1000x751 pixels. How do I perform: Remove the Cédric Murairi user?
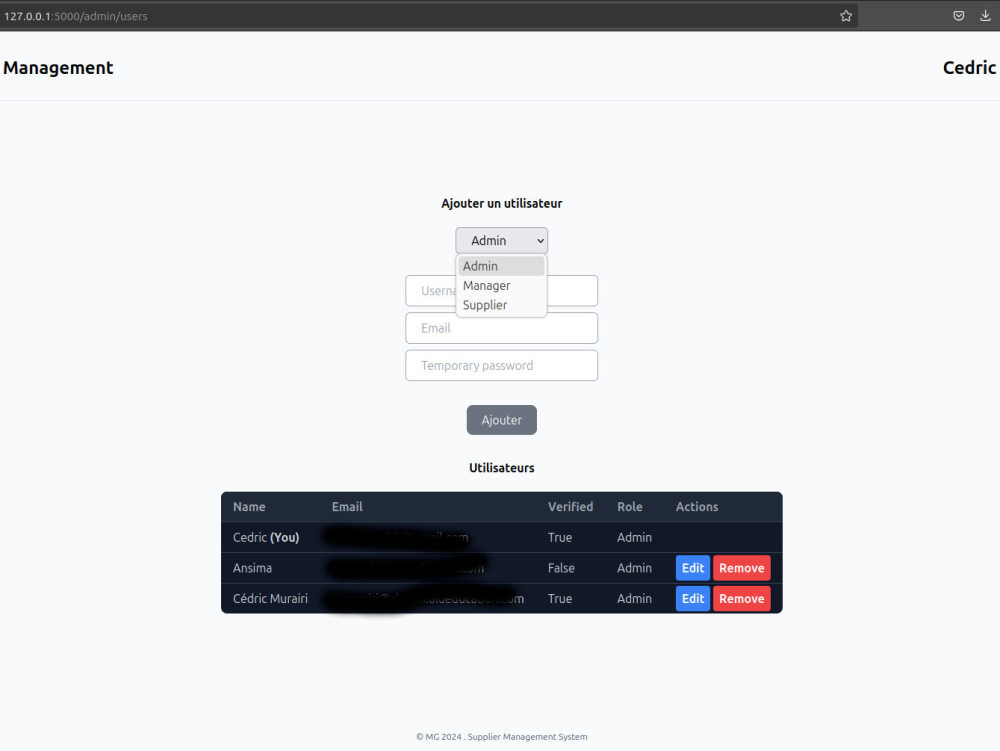[742, 599]
